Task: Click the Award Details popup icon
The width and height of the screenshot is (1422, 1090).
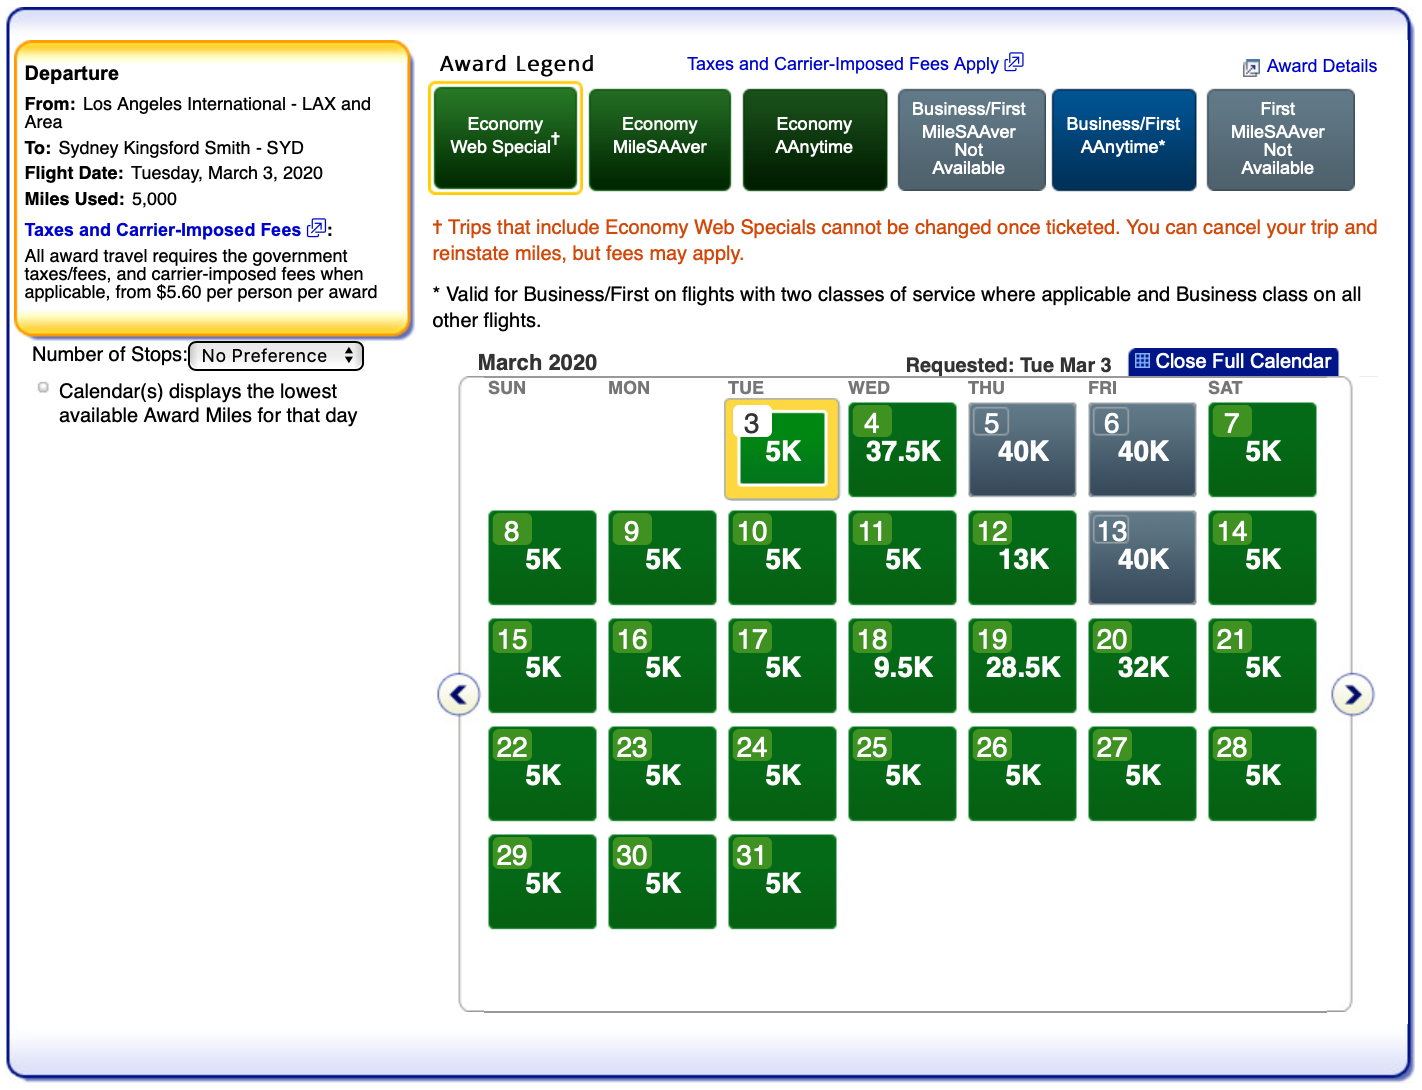Action: click(1251, 67)
